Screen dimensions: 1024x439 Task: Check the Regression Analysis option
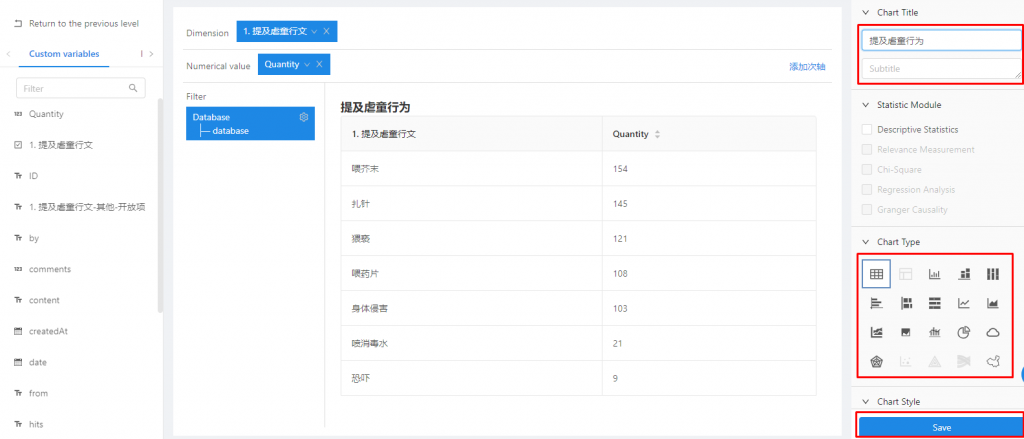[x=867, y=189]
